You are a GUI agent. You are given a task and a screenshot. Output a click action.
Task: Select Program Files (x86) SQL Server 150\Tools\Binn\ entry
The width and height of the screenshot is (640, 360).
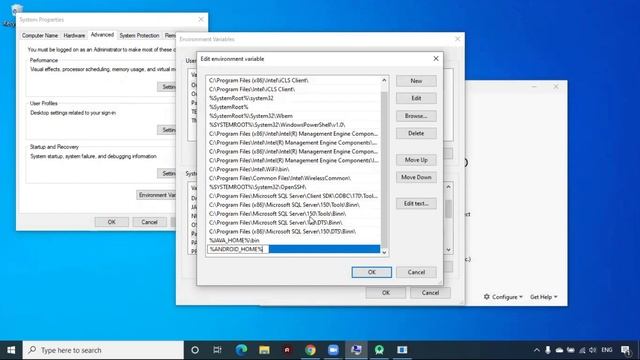pyautogui.click(x=293, y=204)
